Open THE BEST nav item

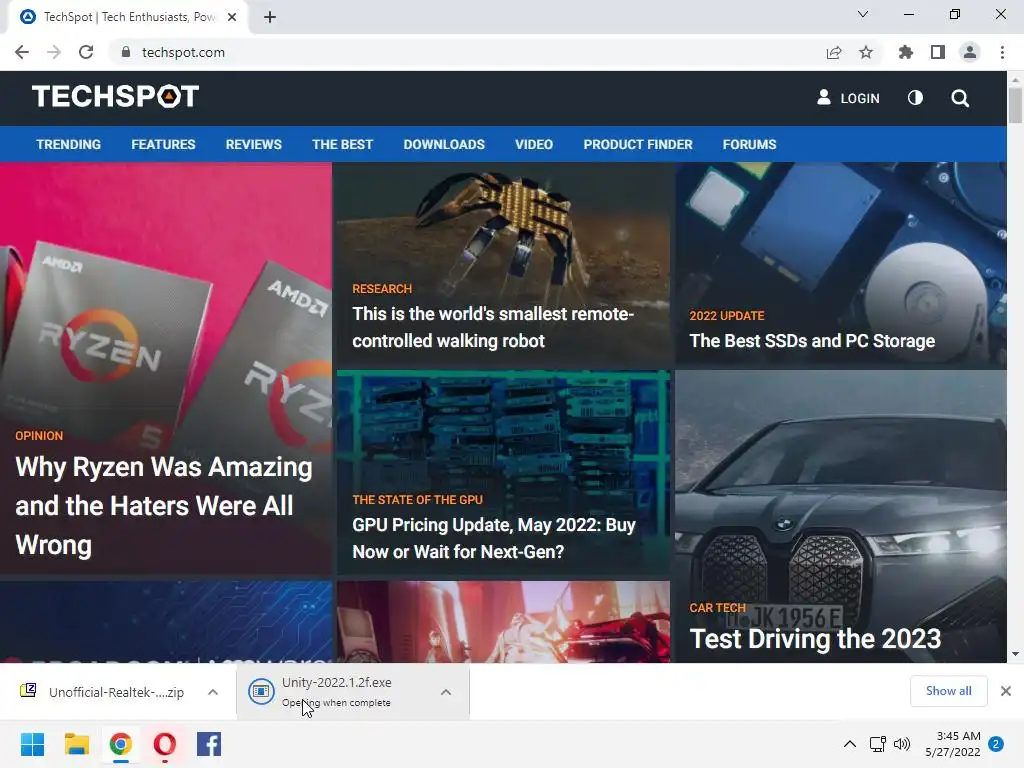click(342, 144)
